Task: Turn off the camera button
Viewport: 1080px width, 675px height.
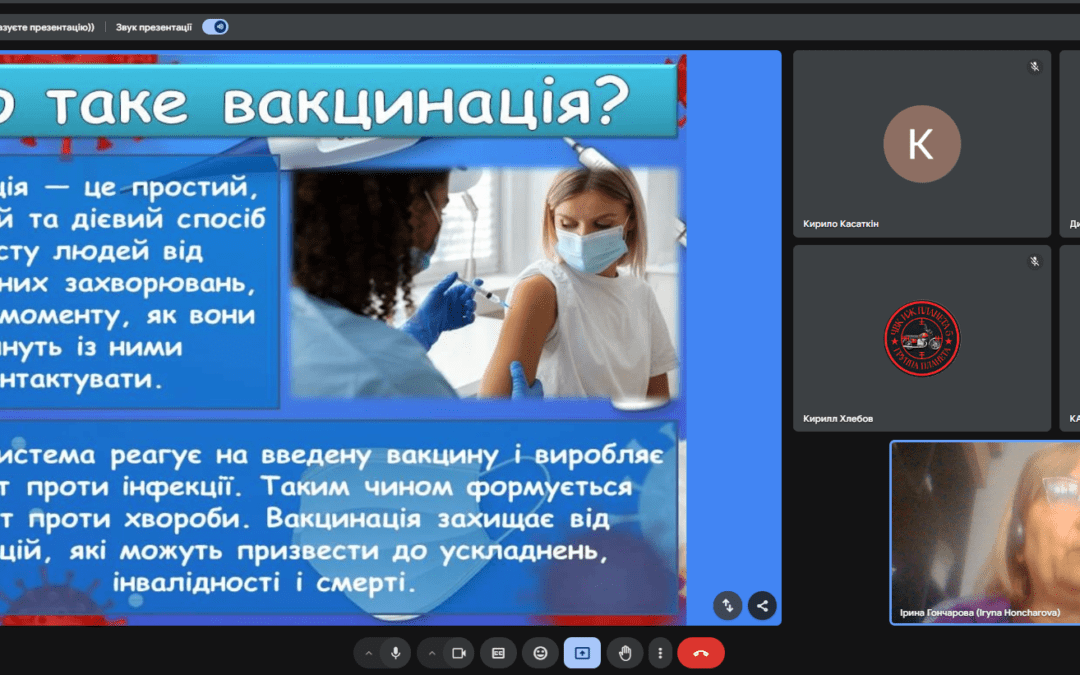Action: pos(459,653)
